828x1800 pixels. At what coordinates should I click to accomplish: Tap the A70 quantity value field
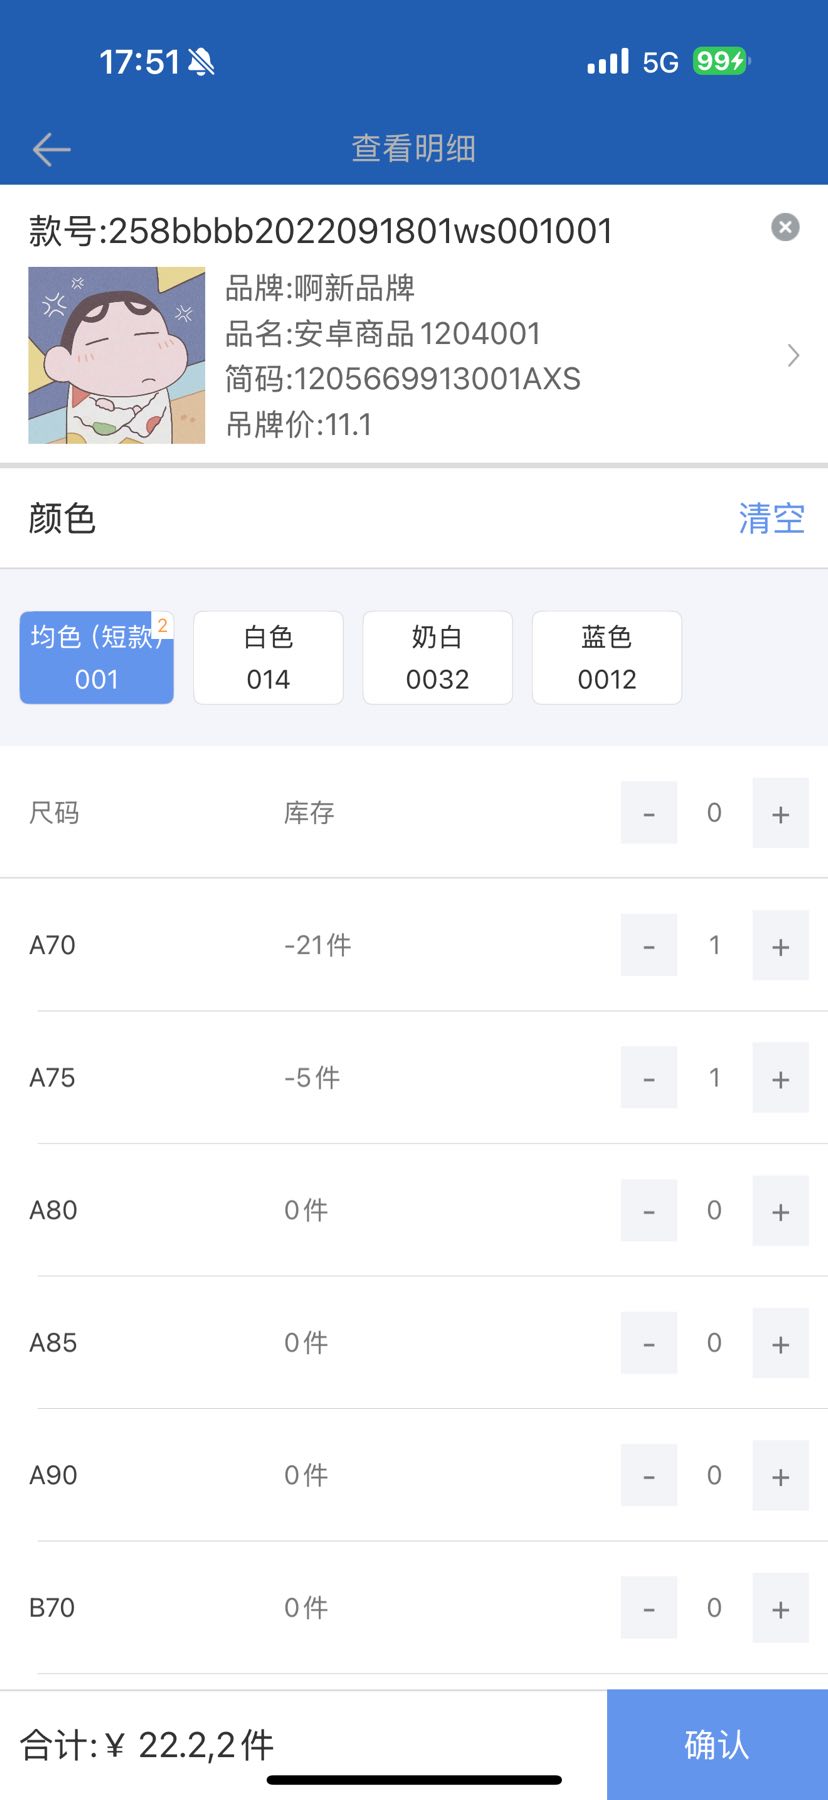click(x=714, y=945)
